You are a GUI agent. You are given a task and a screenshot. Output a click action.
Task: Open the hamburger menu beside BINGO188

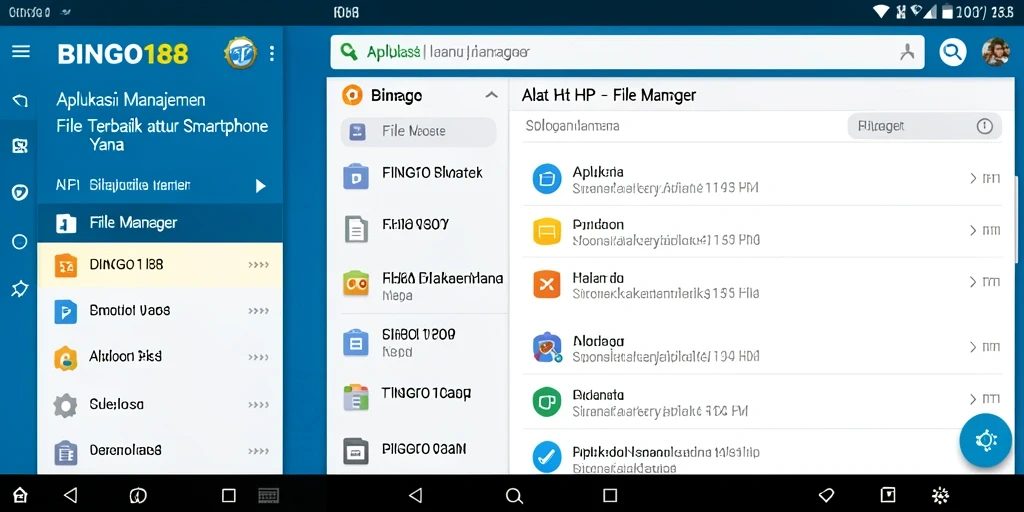(21, 52)
